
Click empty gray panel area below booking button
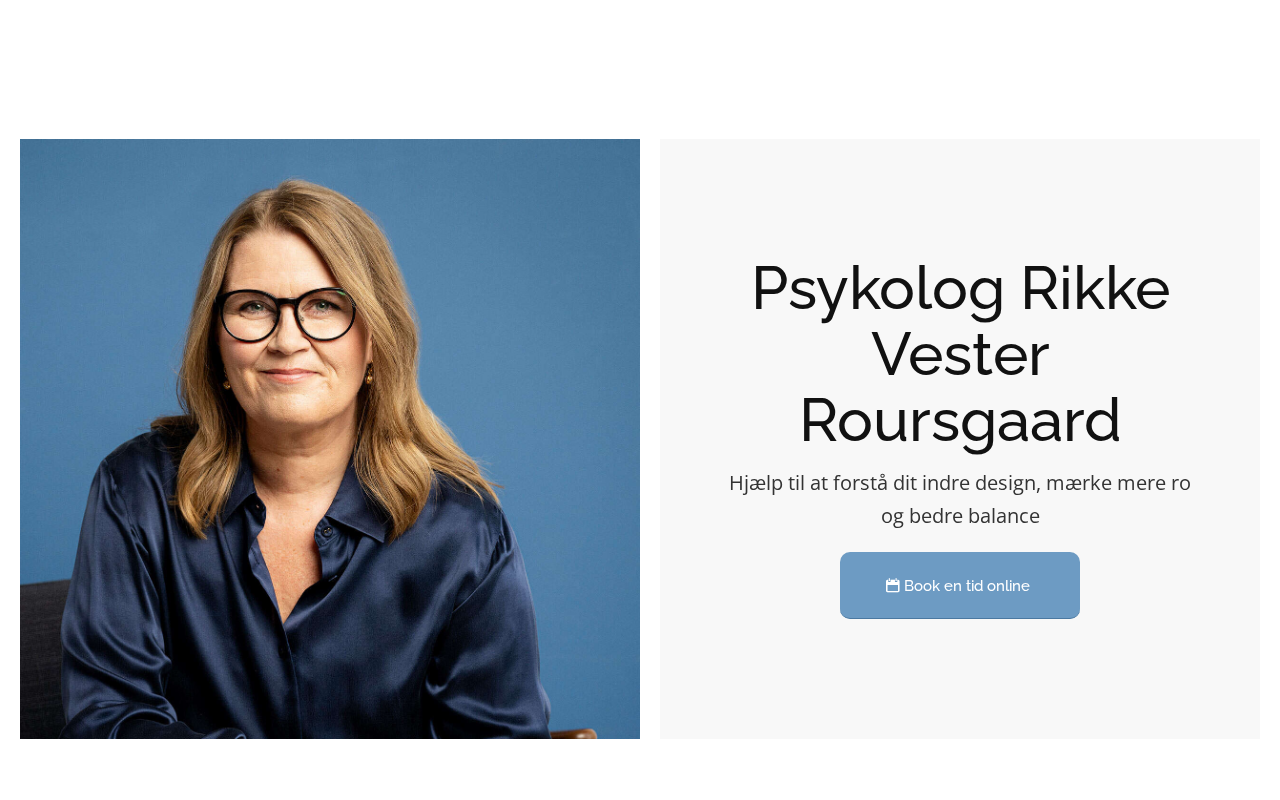coord(960,680)
